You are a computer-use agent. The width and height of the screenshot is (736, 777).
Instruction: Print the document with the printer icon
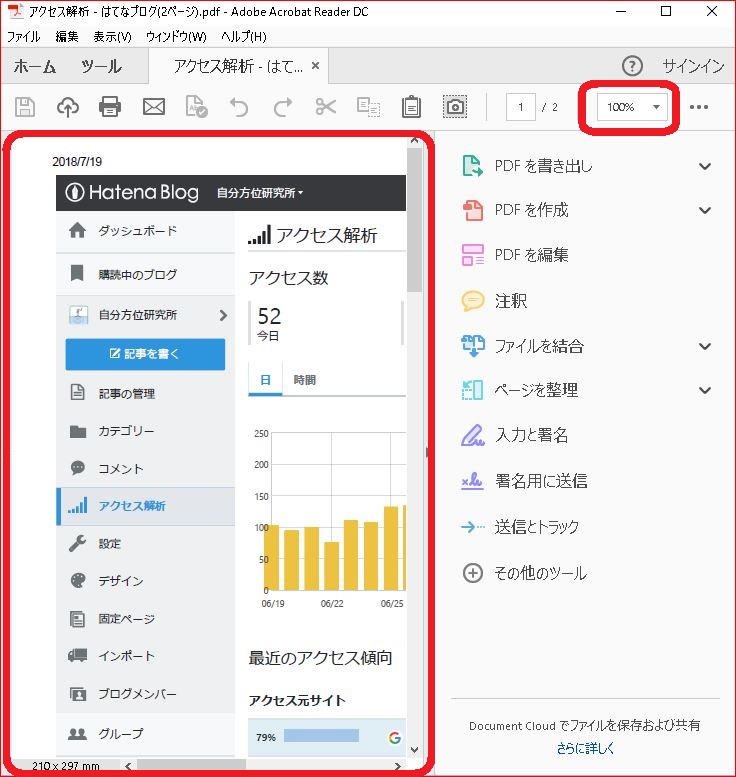[110, 107]
